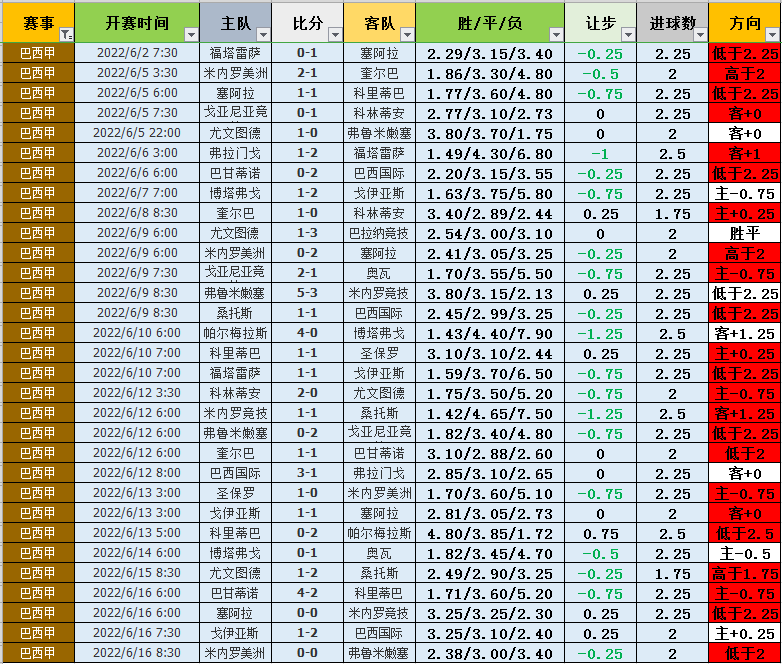Open the 方向 column filter arrow
The width and height of the screenshot is (782, 664).
771,35
